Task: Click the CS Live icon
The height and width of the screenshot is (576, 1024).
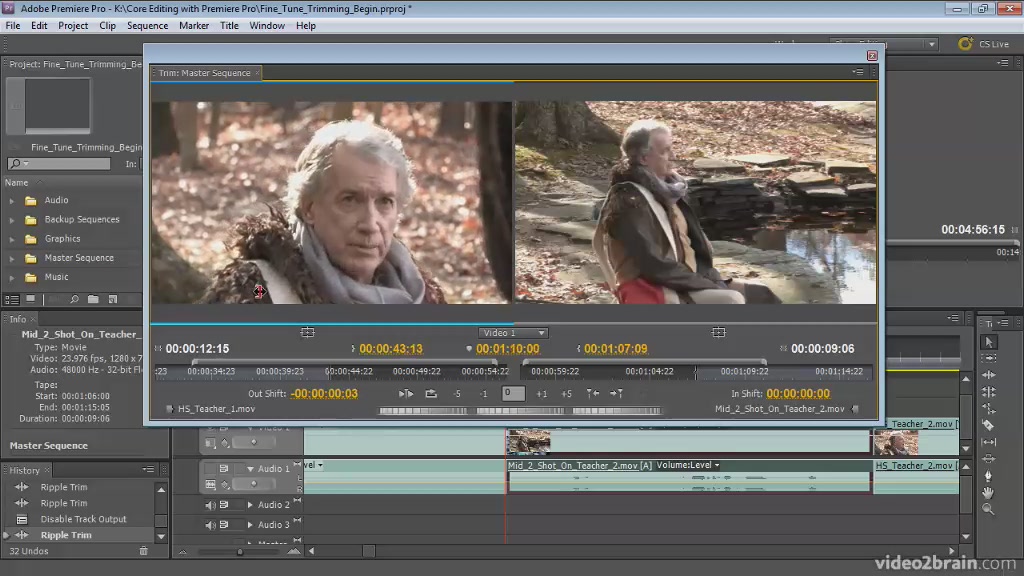Action: (x=965, y=44)
